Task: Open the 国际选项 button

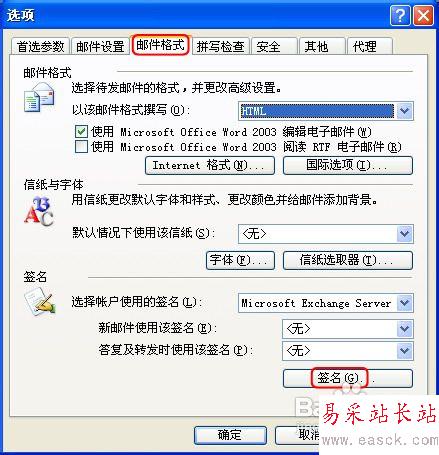Action: [348, 165]
